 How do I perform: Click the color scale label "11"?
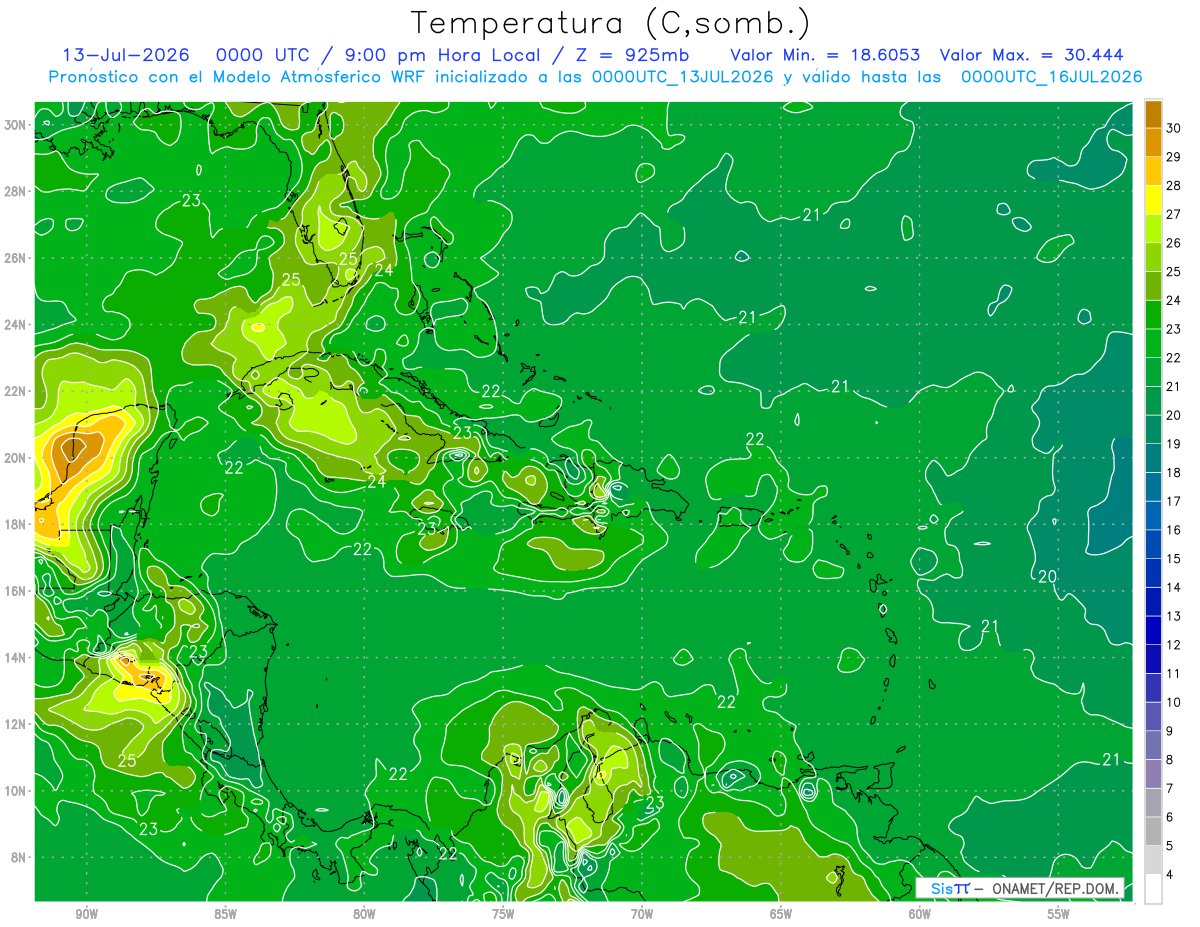click(x=1173, y=674)
